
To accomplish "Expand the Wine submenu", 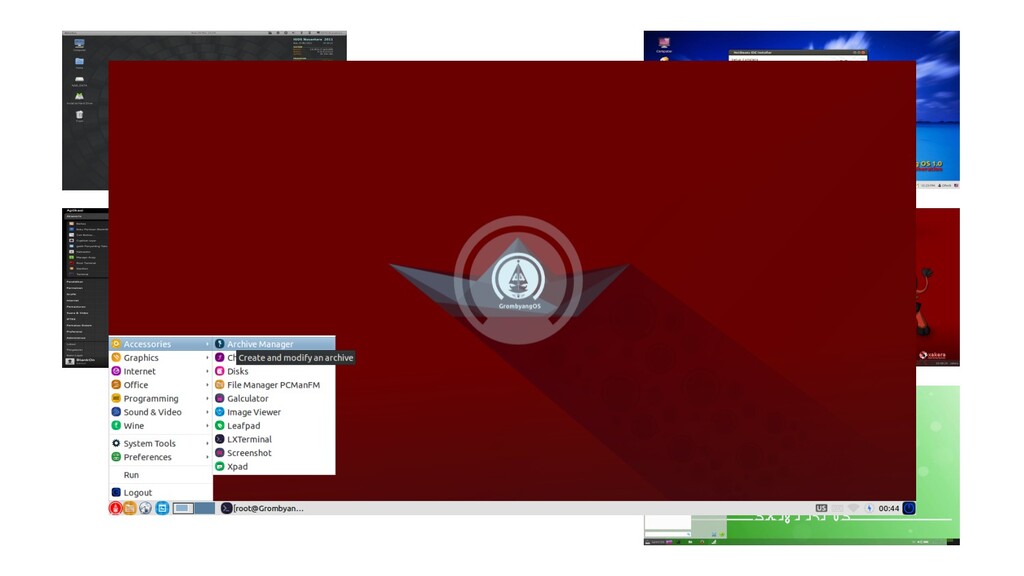I will coord(161,426).
